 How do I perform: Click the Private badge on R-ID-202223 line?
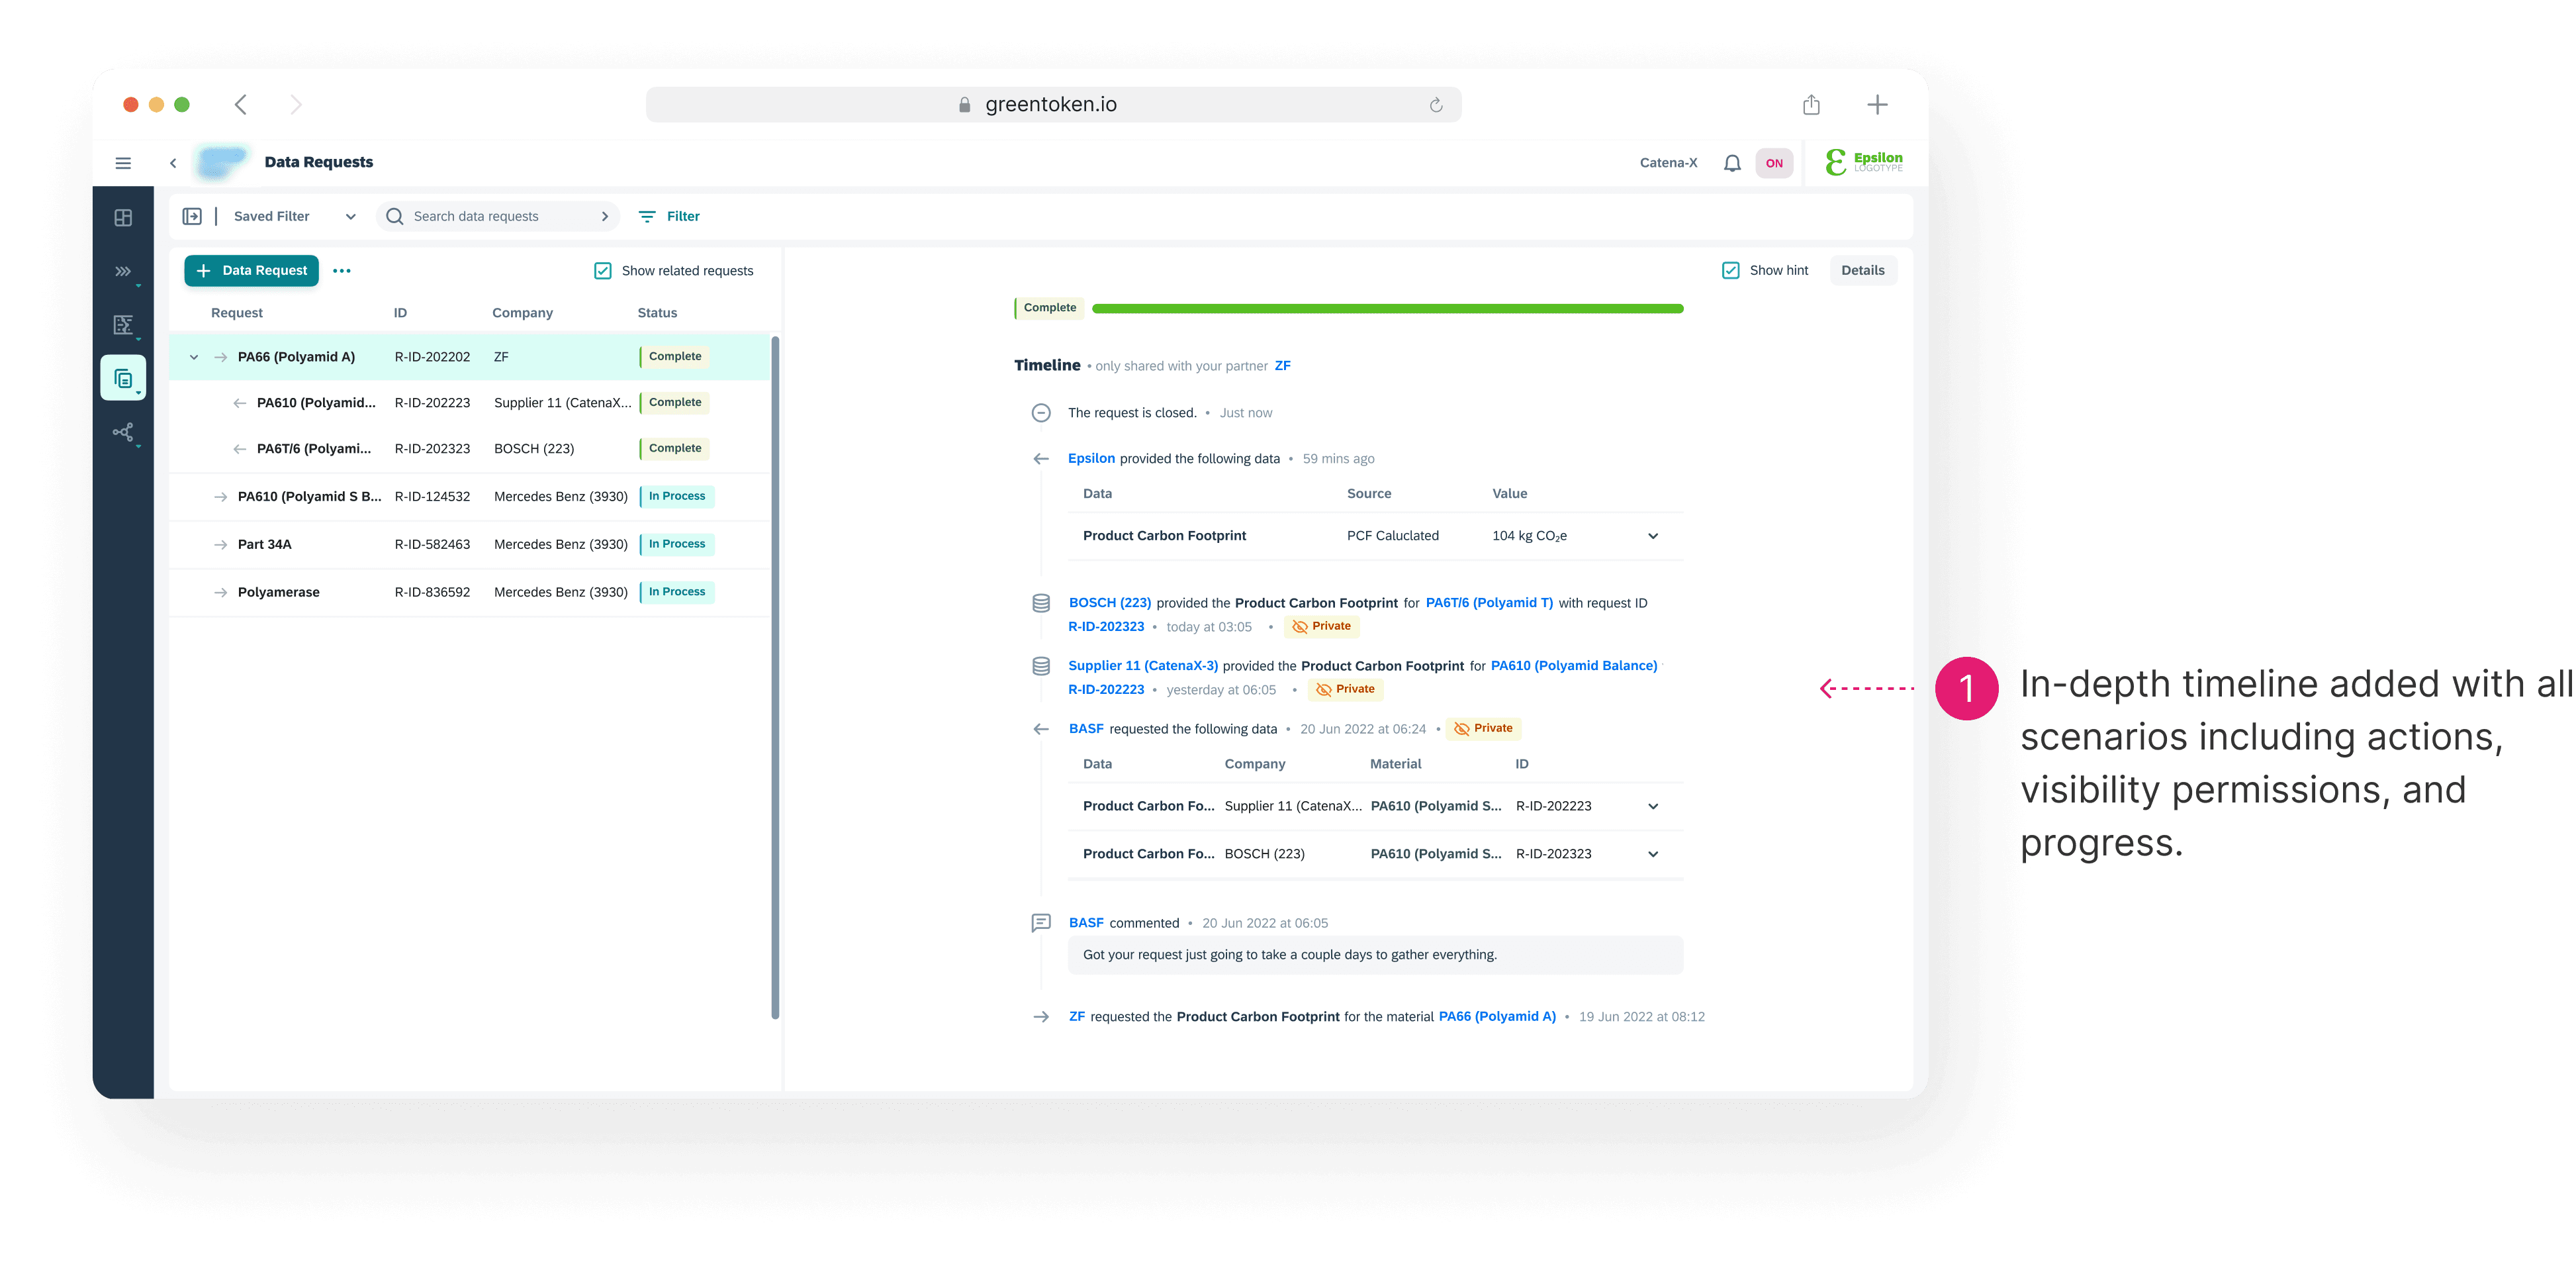click(x=1345, y=690)
